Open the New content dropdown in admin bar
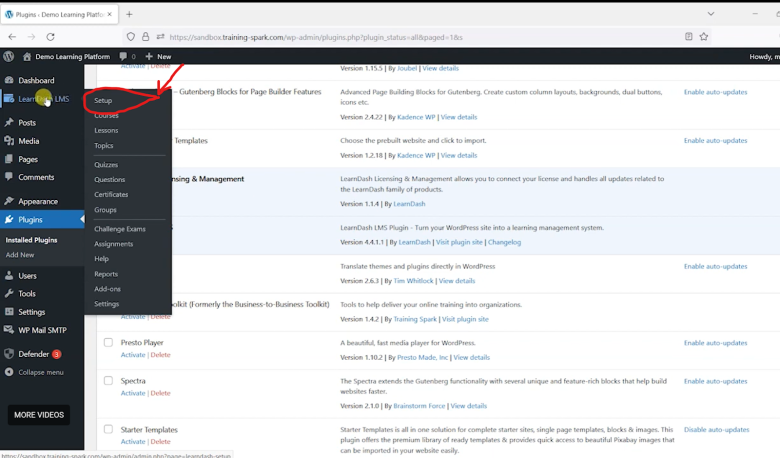780x458 pixels. (x=158, y=57)
